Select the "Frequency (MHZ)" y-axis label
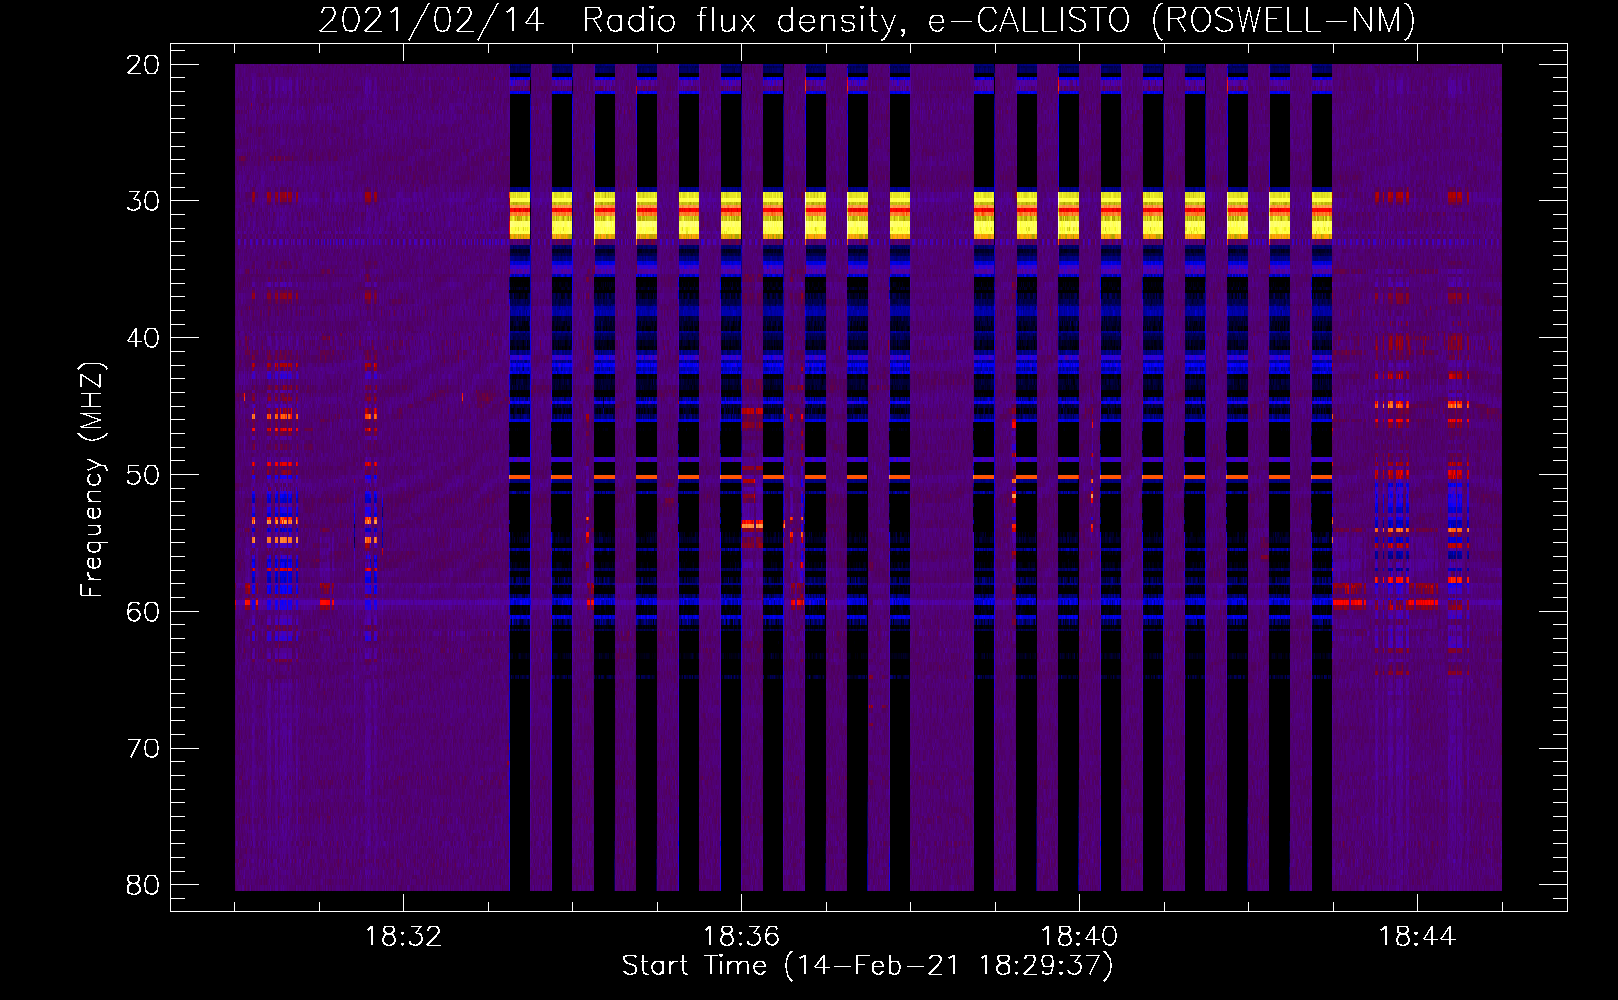Image resolution: width=1618 pixels, height=1000 pixels. [92, 480]
